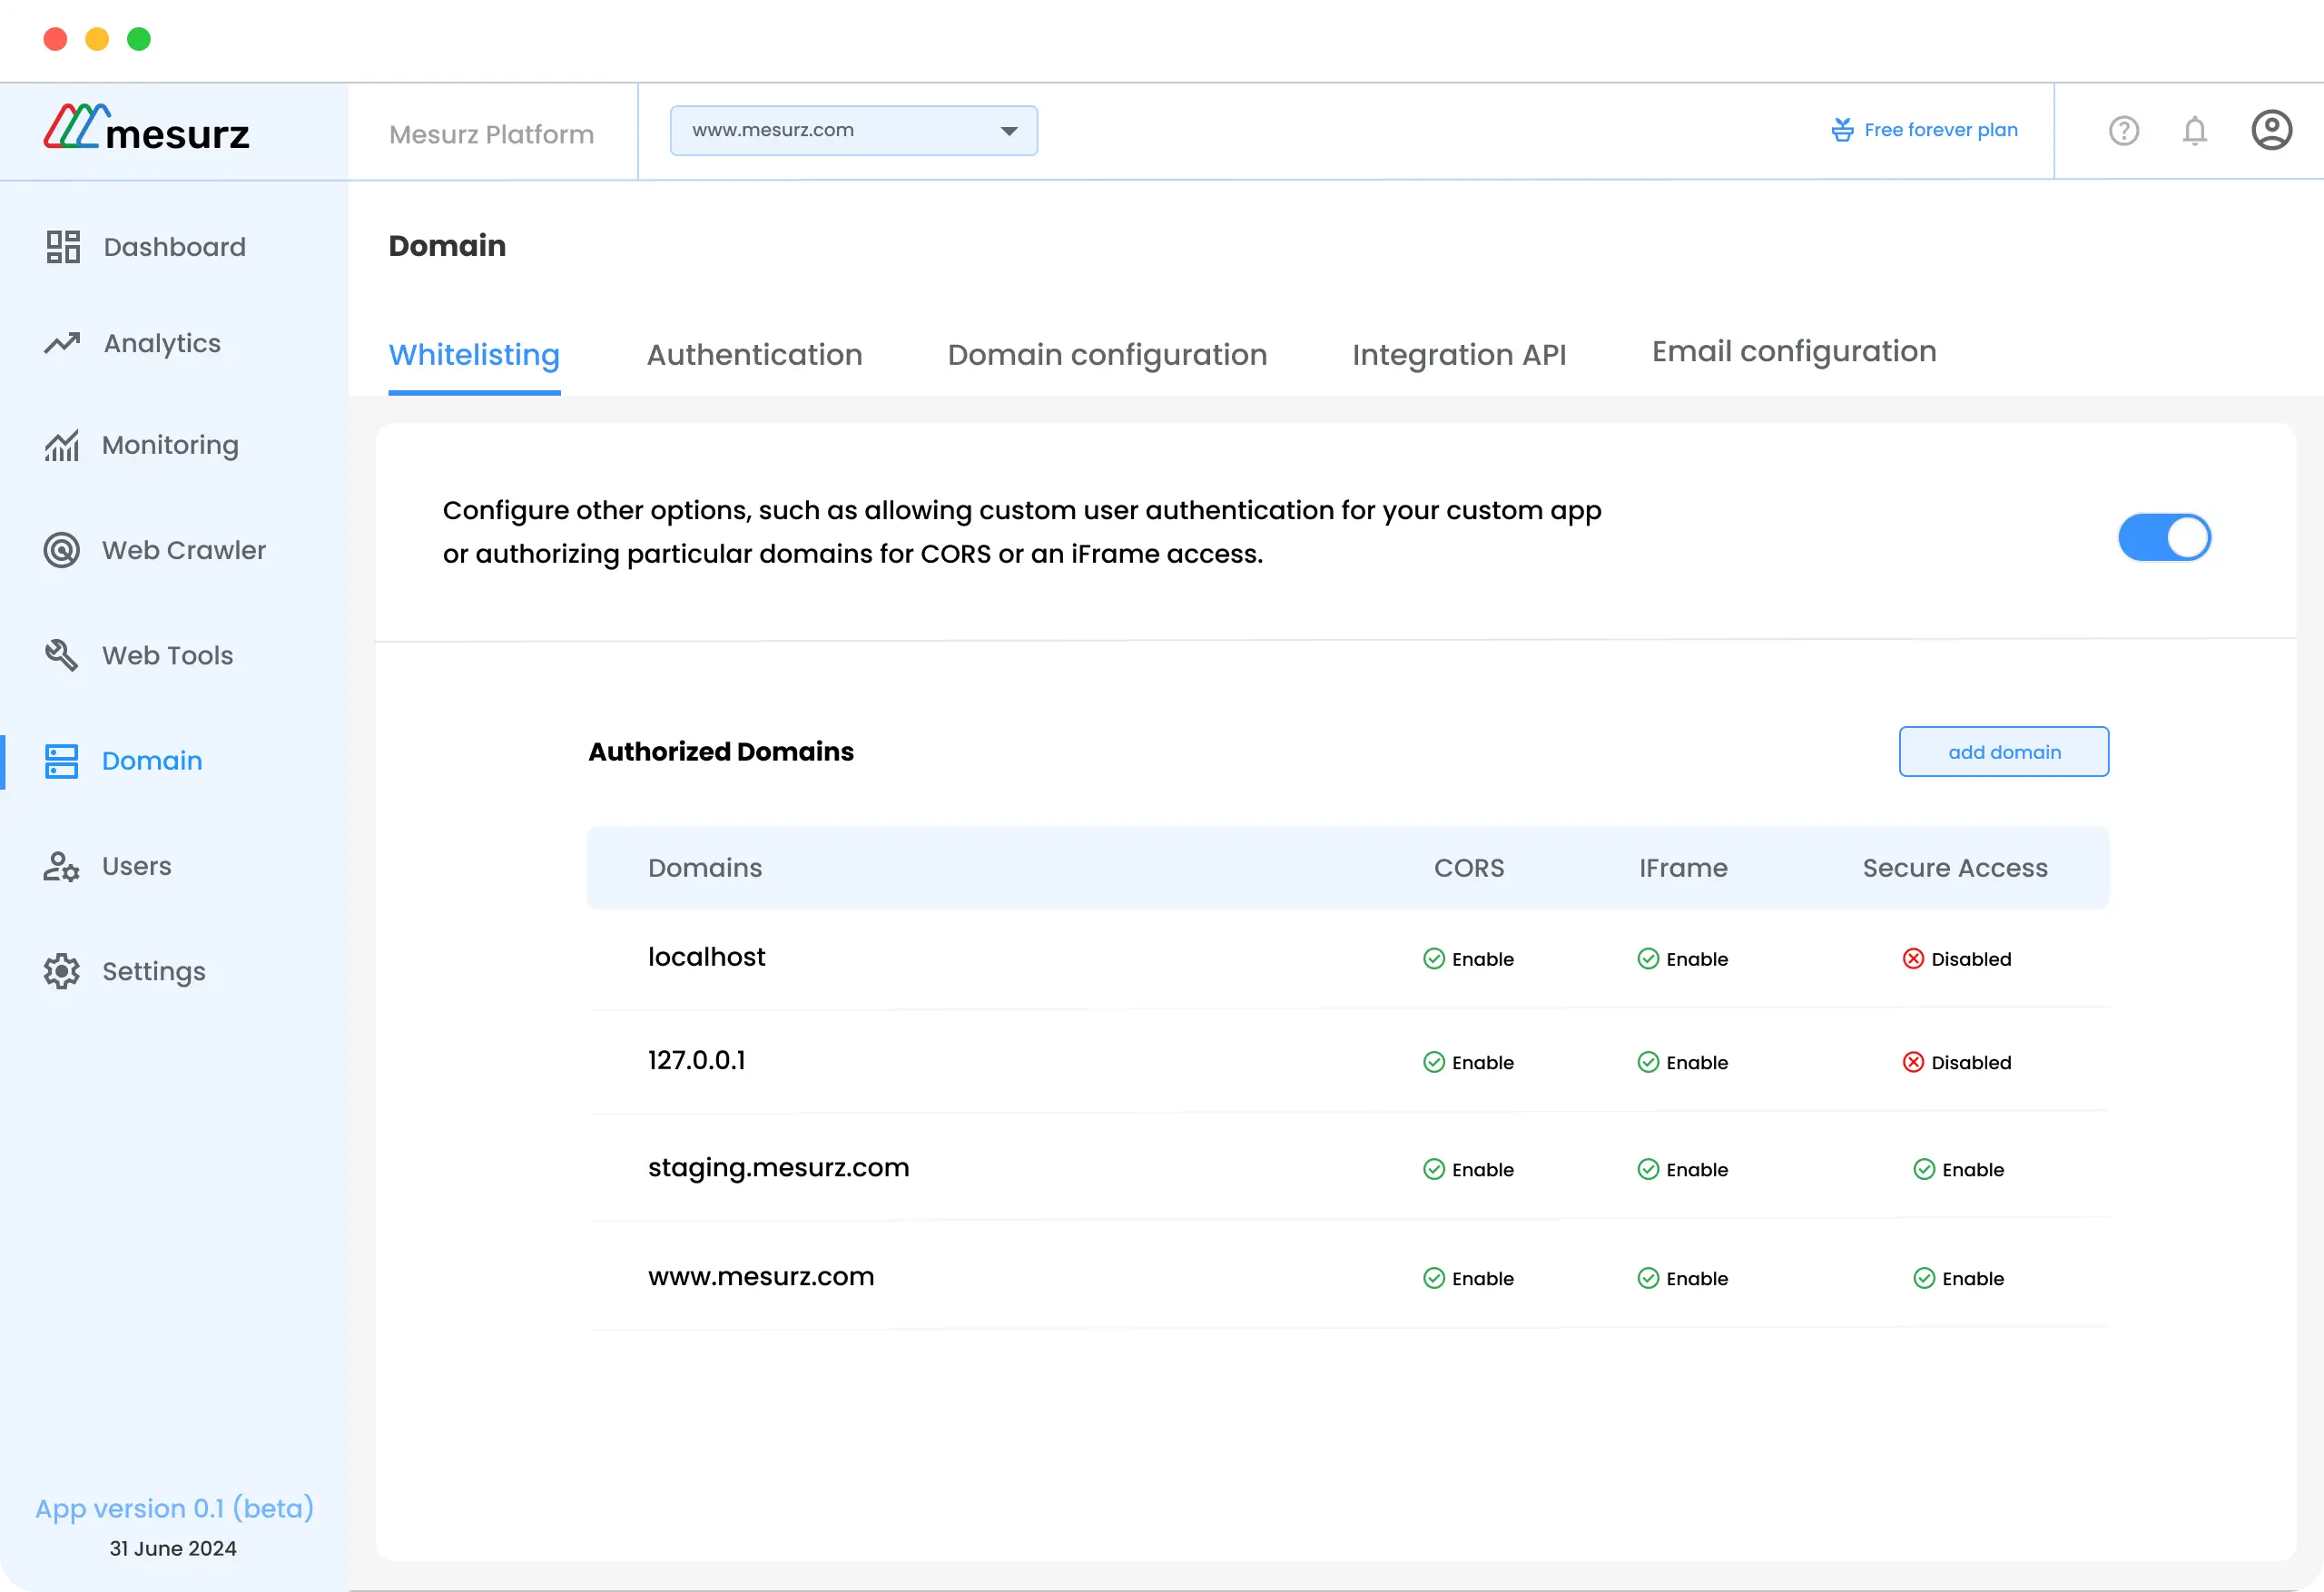Image resolution: width=2324 pixels, height=1592 pixels.
Task: Click the plant icon beside Free forever plan
Action: click(x=1842, y=130)
